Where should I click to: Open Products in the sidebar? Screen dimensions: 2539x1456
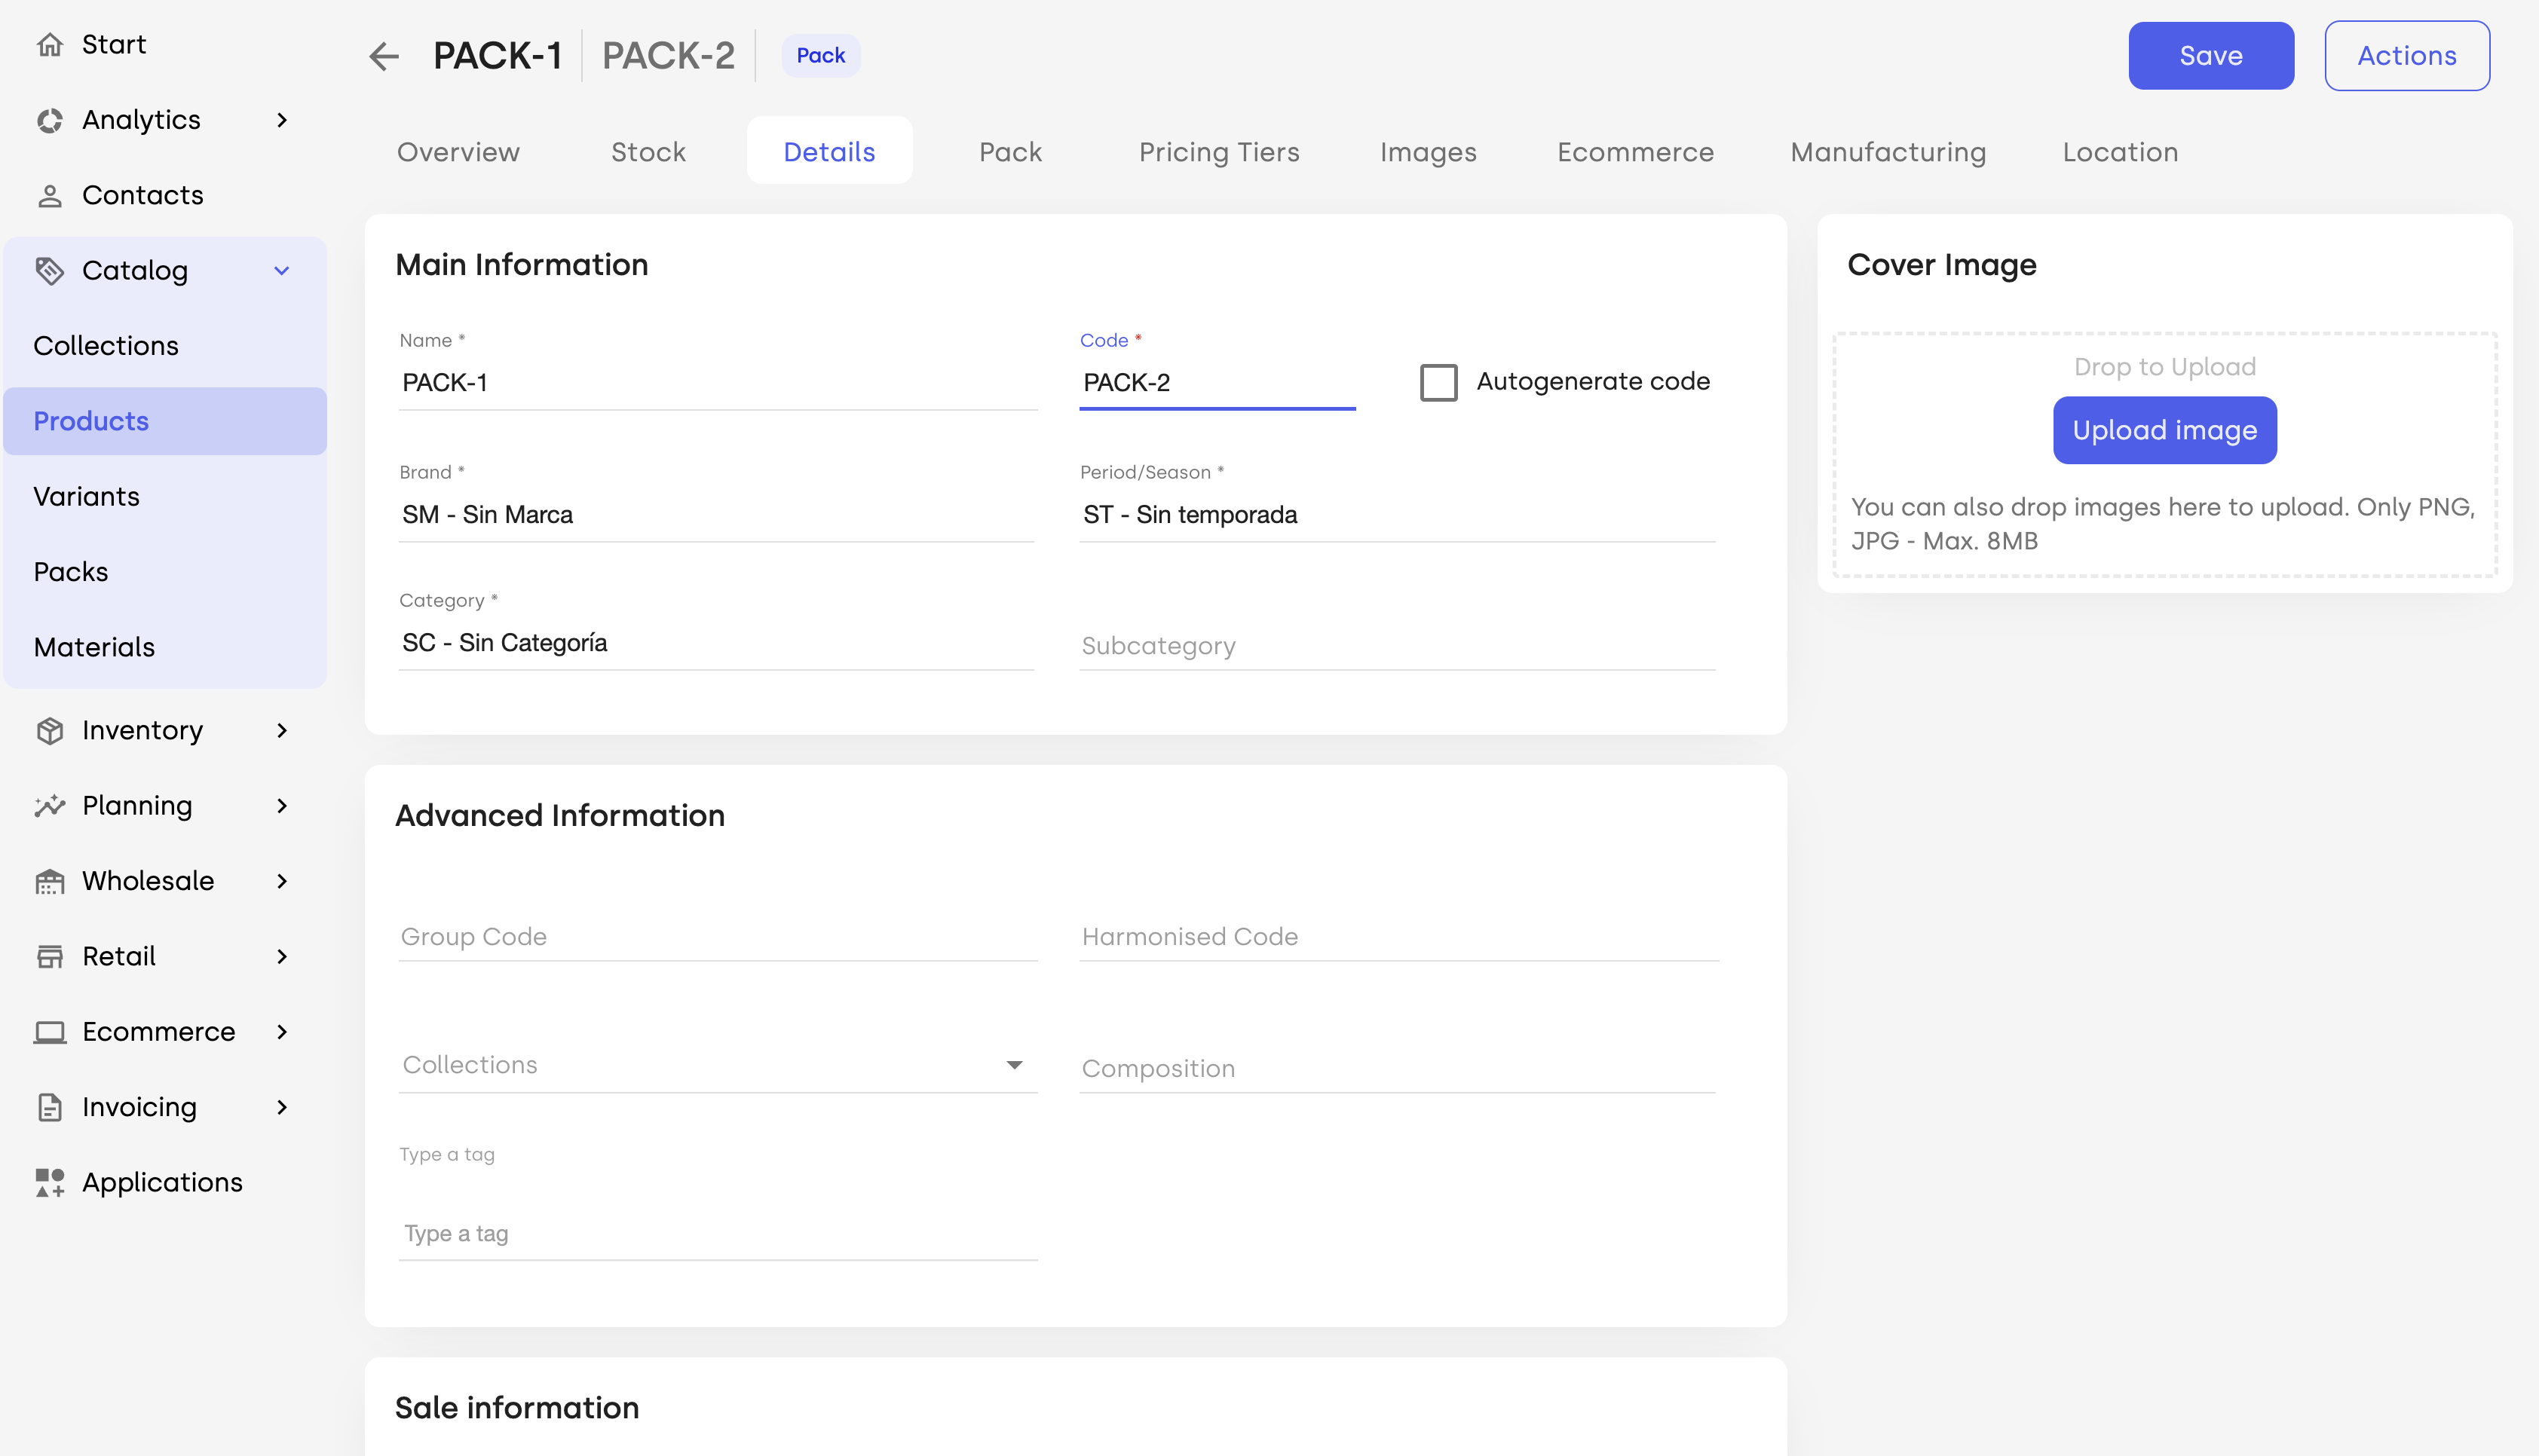(x=165, y=421)
